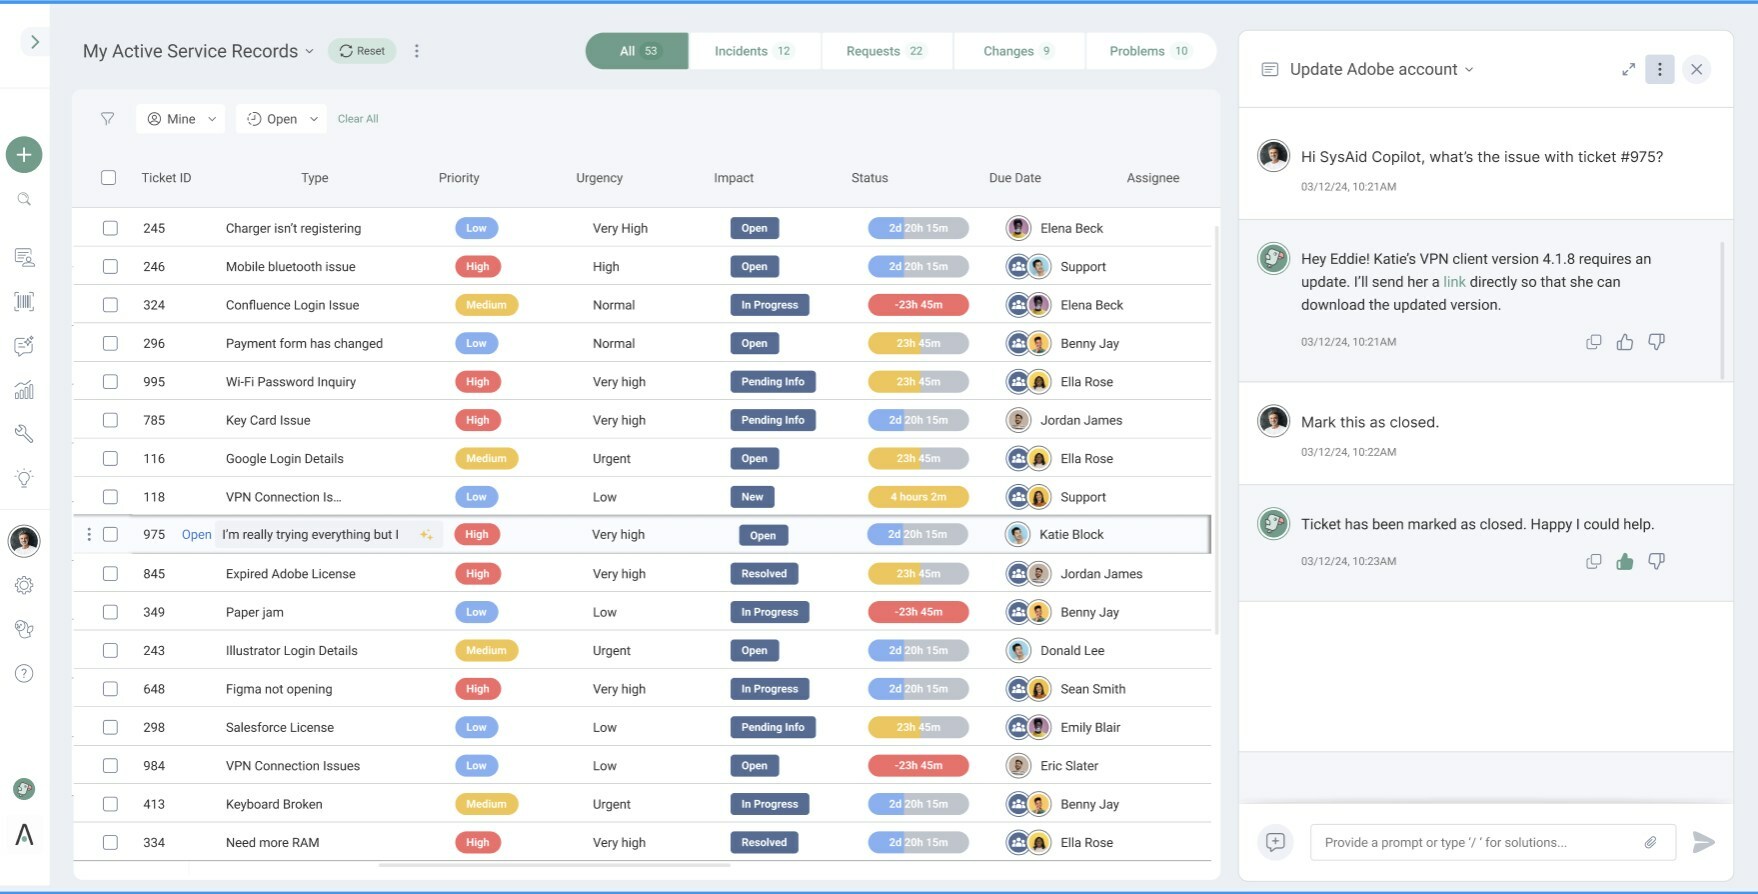This screenshot has width=1758, height=894.
Task: Toggle the select-all checkbox in header
Action: (x=108, y=178)
